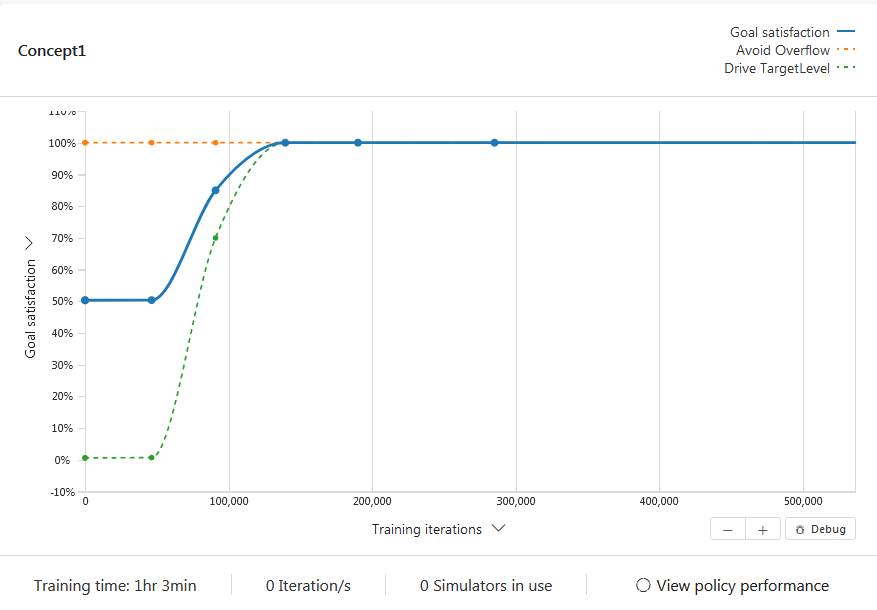
Task: Select blue data point at iteration zero
Action: 85,300
